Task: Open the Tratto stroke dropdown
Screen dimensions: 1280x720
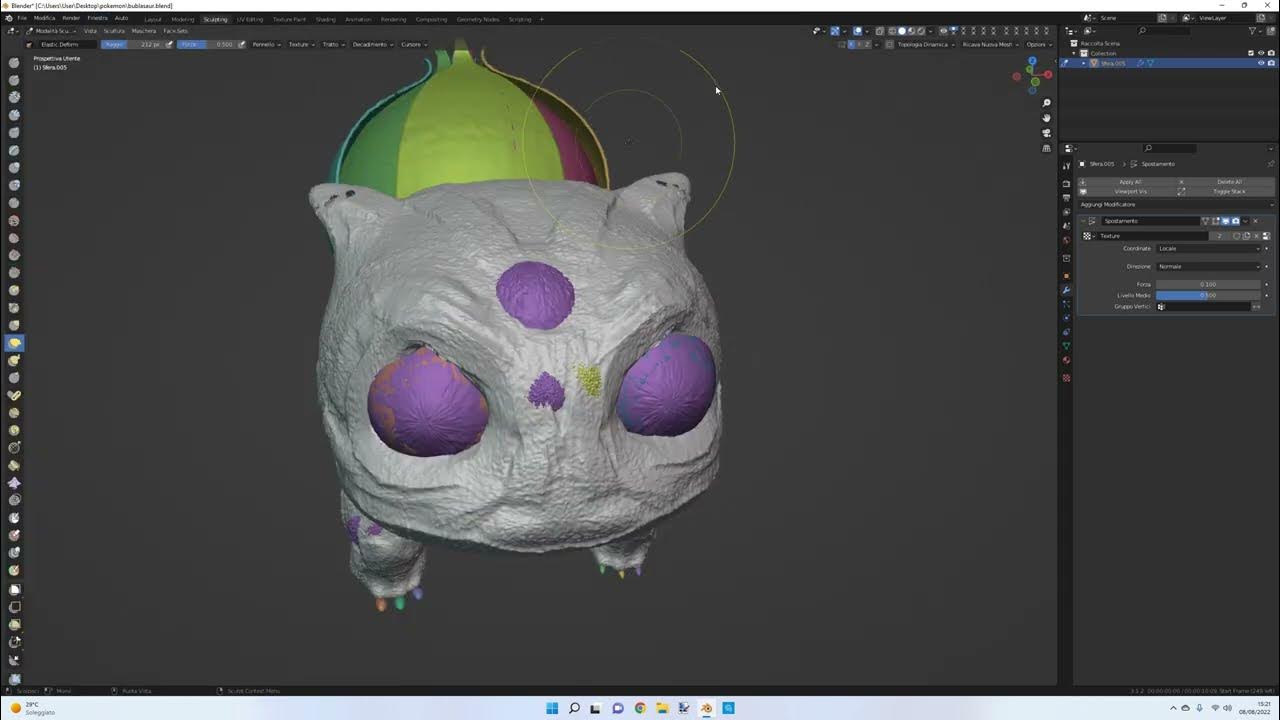Action: tap(332, 44)
